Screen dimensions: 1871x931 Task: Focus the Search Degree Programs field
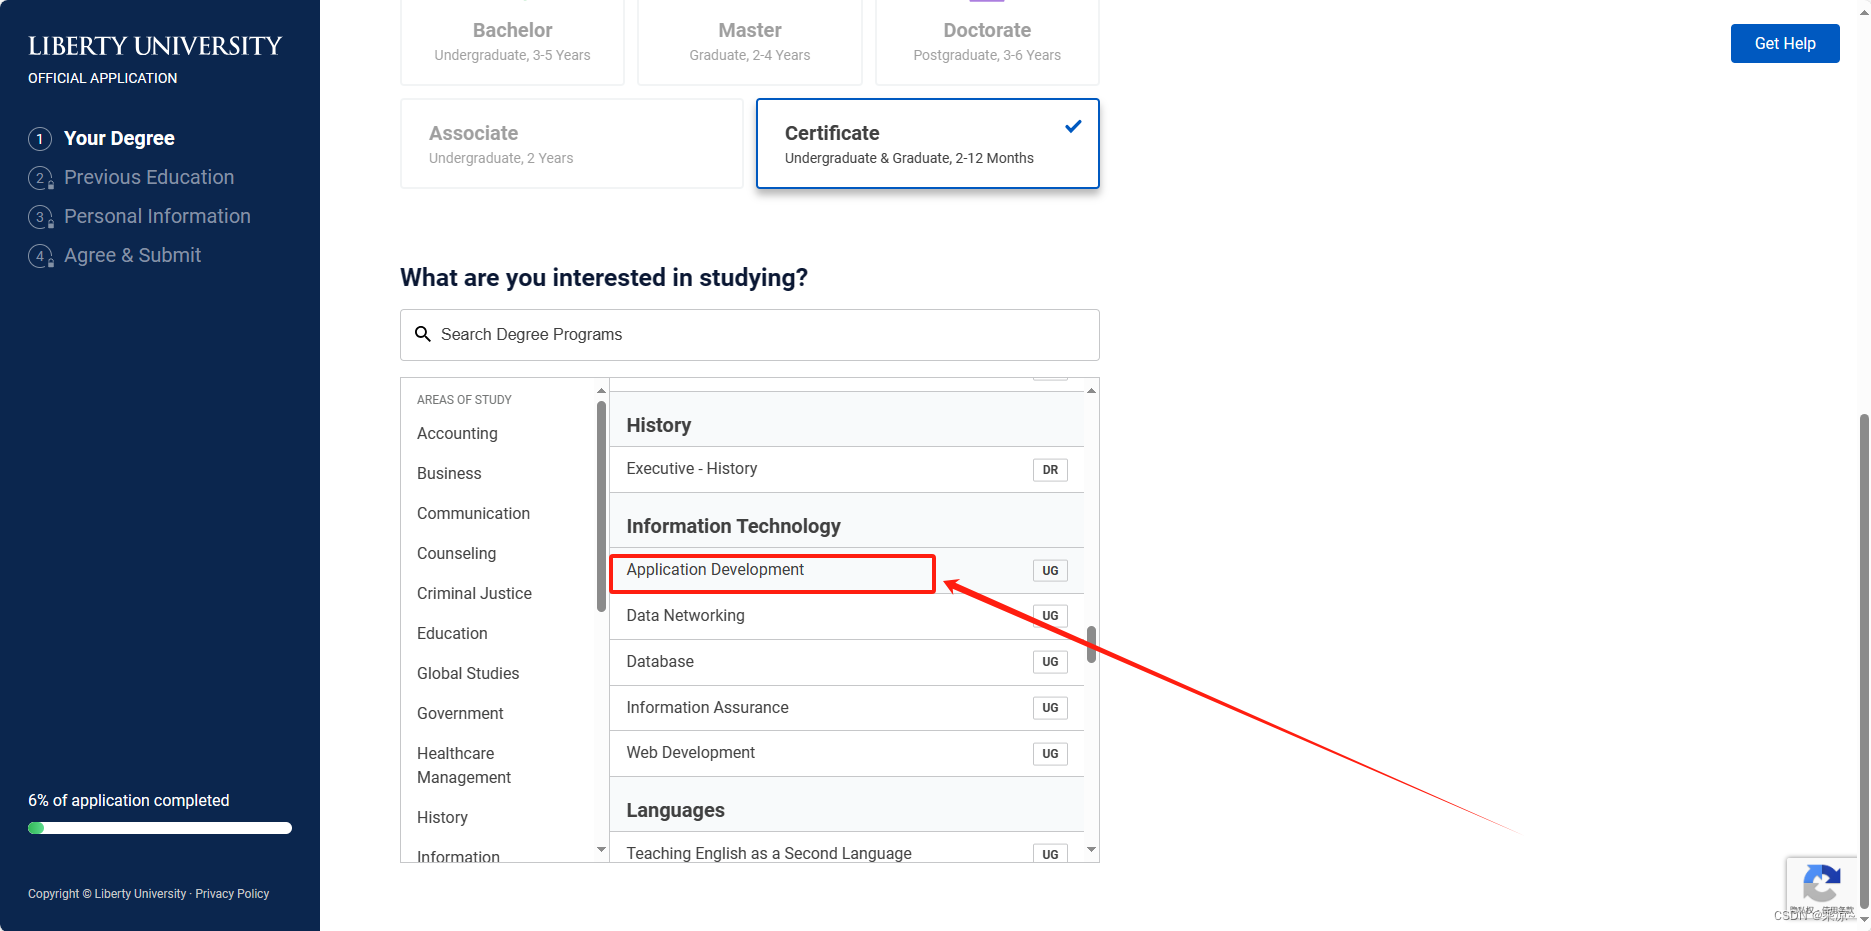pos(750,335)
